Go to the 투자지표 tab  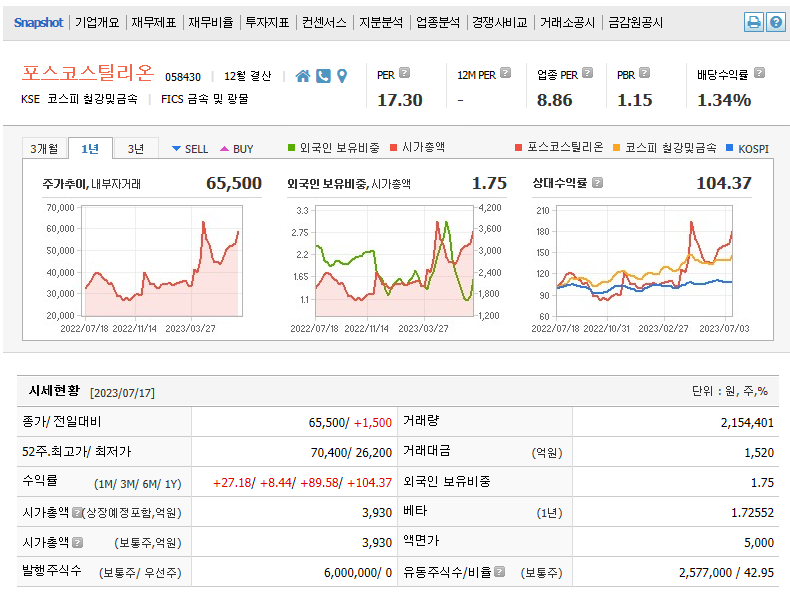click(x=268, y=23)
